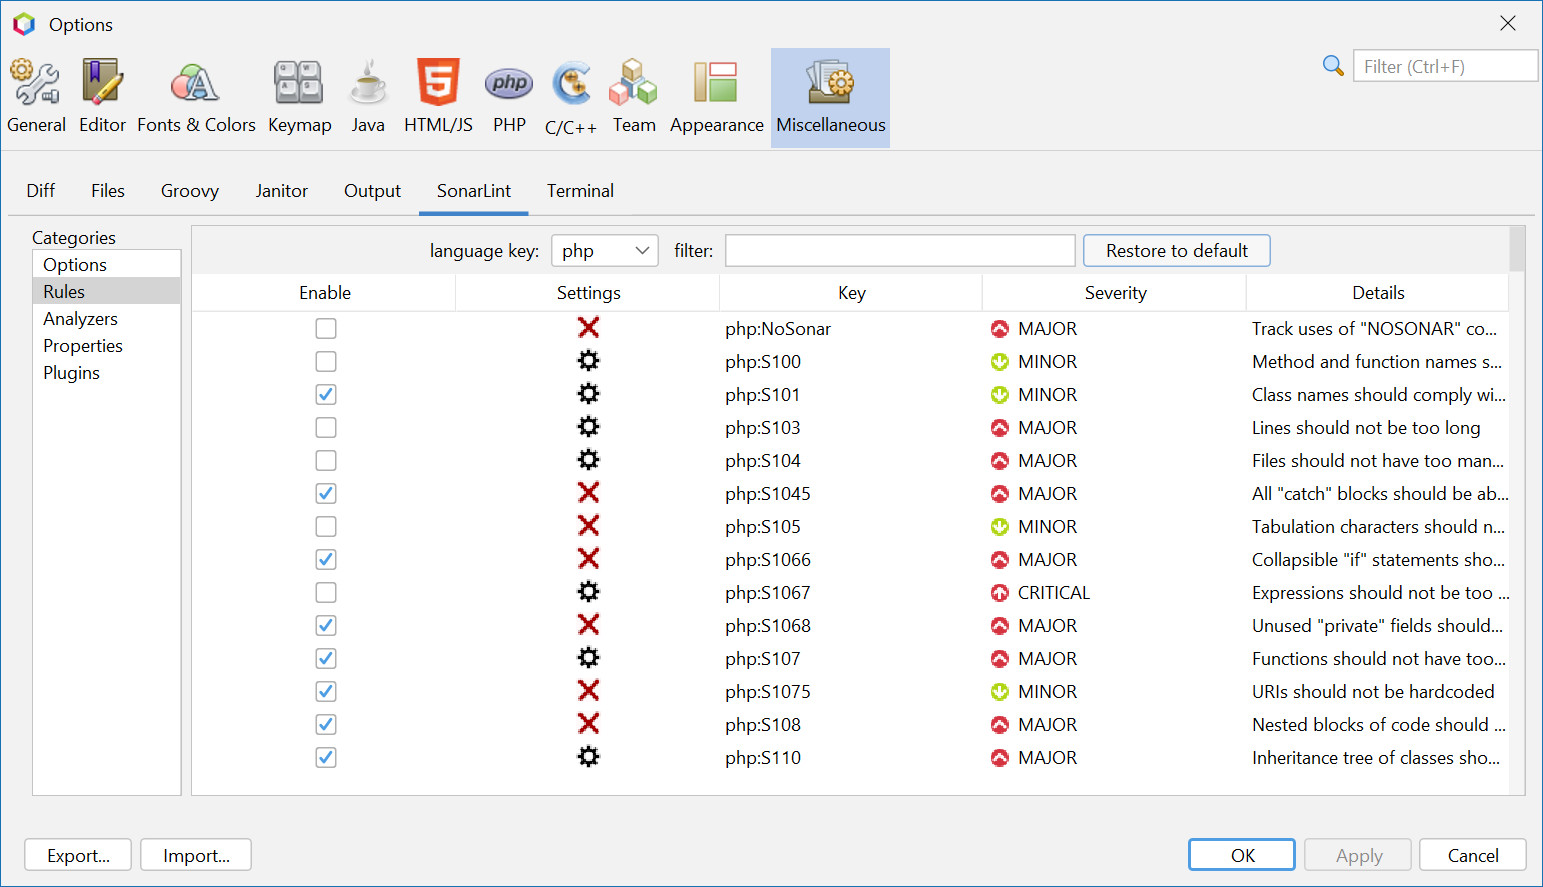Image resolution: width=1543 pixels, height=887 pixels.
Task: Check the php:S103 rule checkbox
Action: point(325,427)
